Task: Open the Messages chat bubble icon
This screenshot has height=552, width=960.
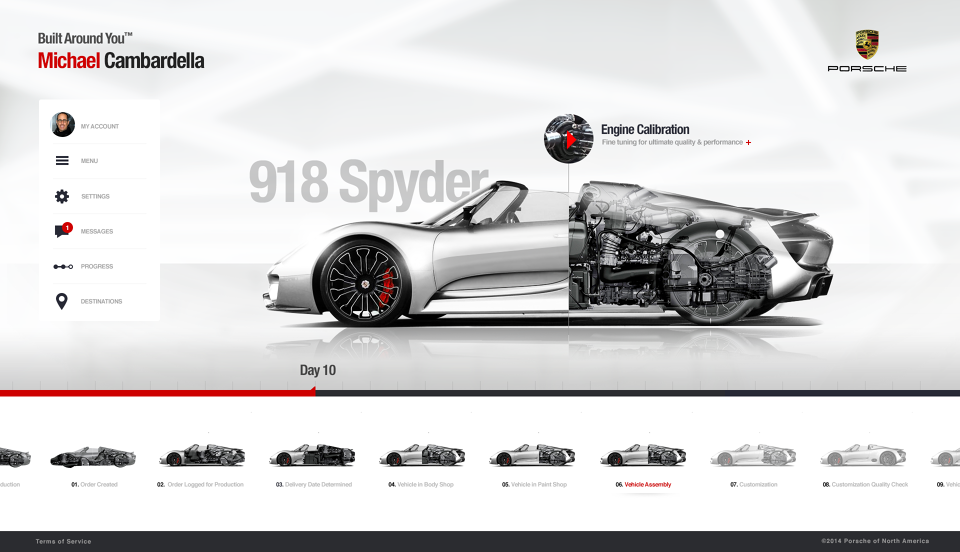Action: pyautogui.click(x=62, y=230)
